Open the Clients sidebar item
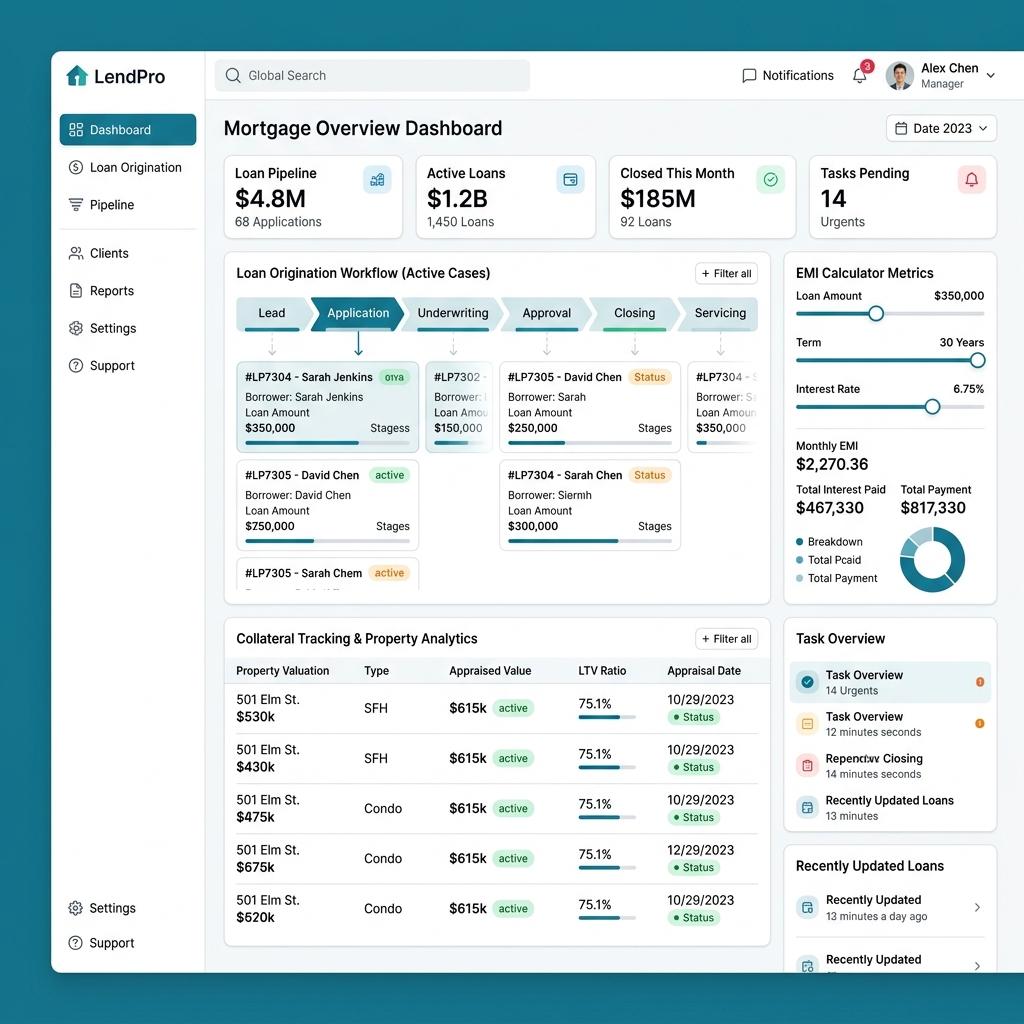1024x1024 pixels. coord(128,253)
